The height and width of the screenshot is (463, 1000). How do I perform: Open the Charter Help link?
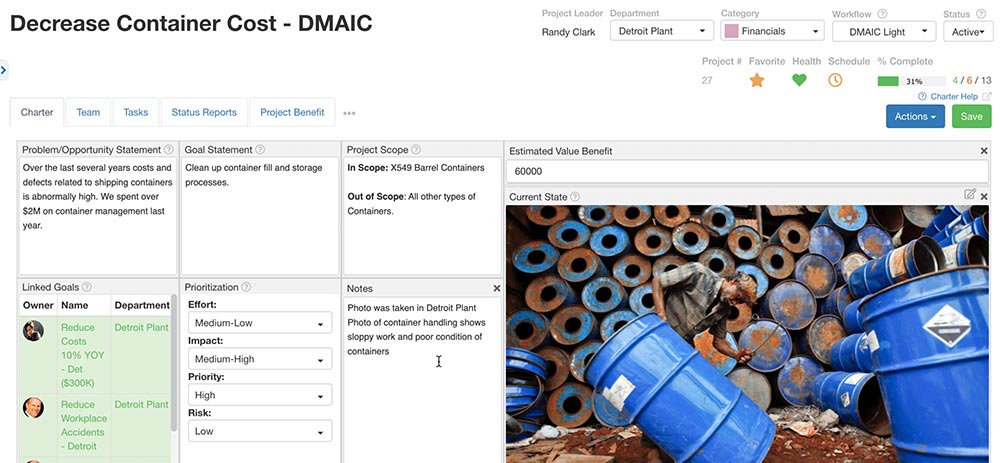point(954,97)
